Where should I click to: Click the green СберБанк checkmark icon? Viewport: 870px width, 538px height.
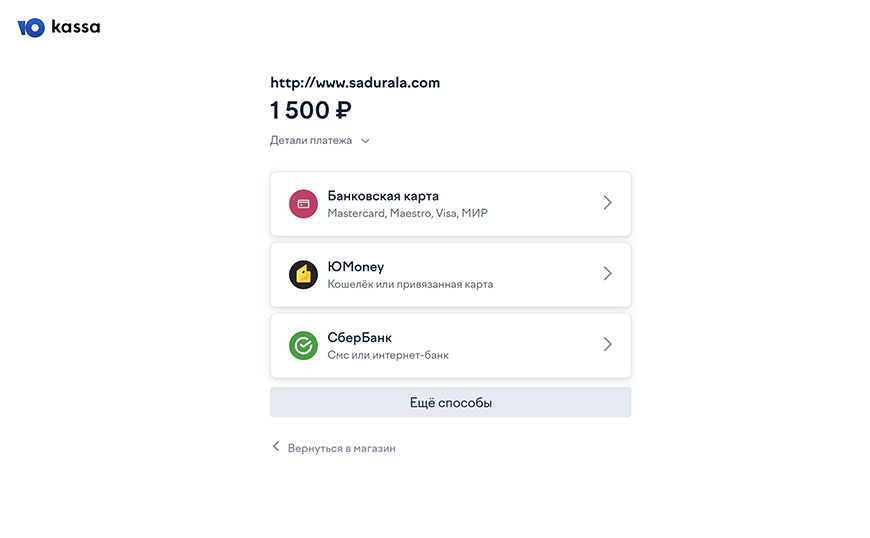(303, 345)
